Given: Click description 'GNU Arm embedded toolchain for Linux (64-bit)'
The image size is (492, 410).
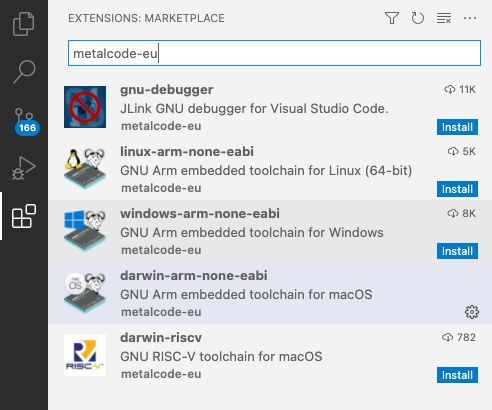Looking at the screenshot, I should point(266,170).
